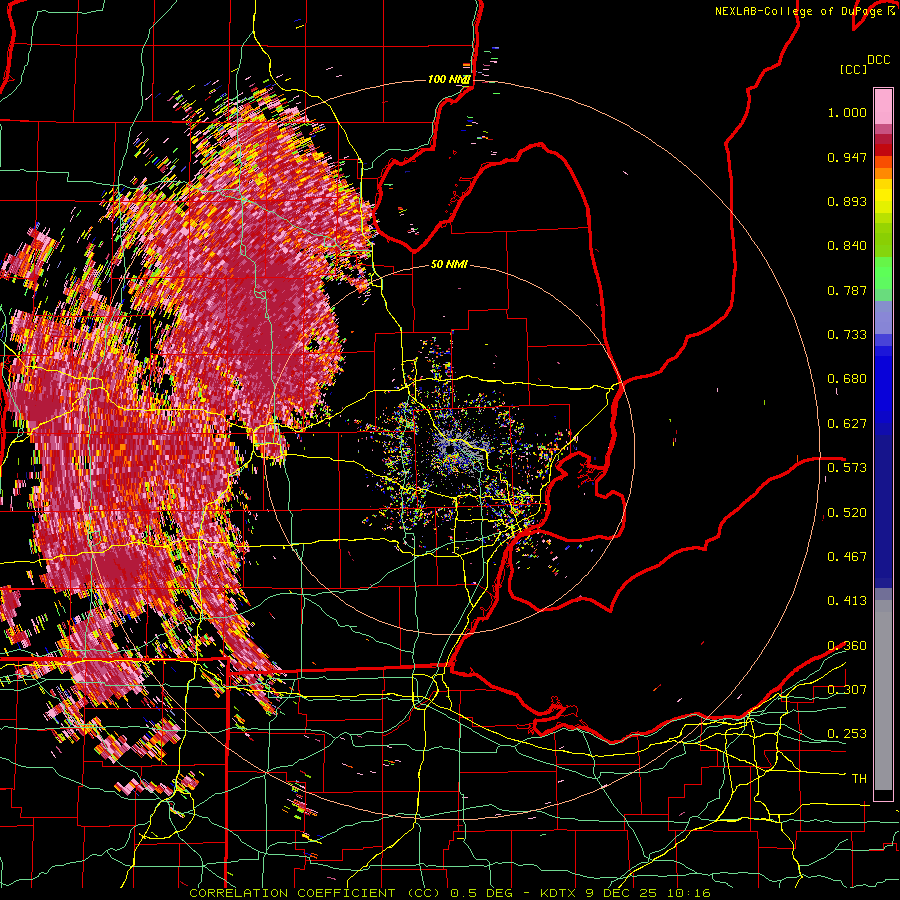Pick the lavender segment of the color bar
This screenshot has height=900, width=900.
[883, 318]
